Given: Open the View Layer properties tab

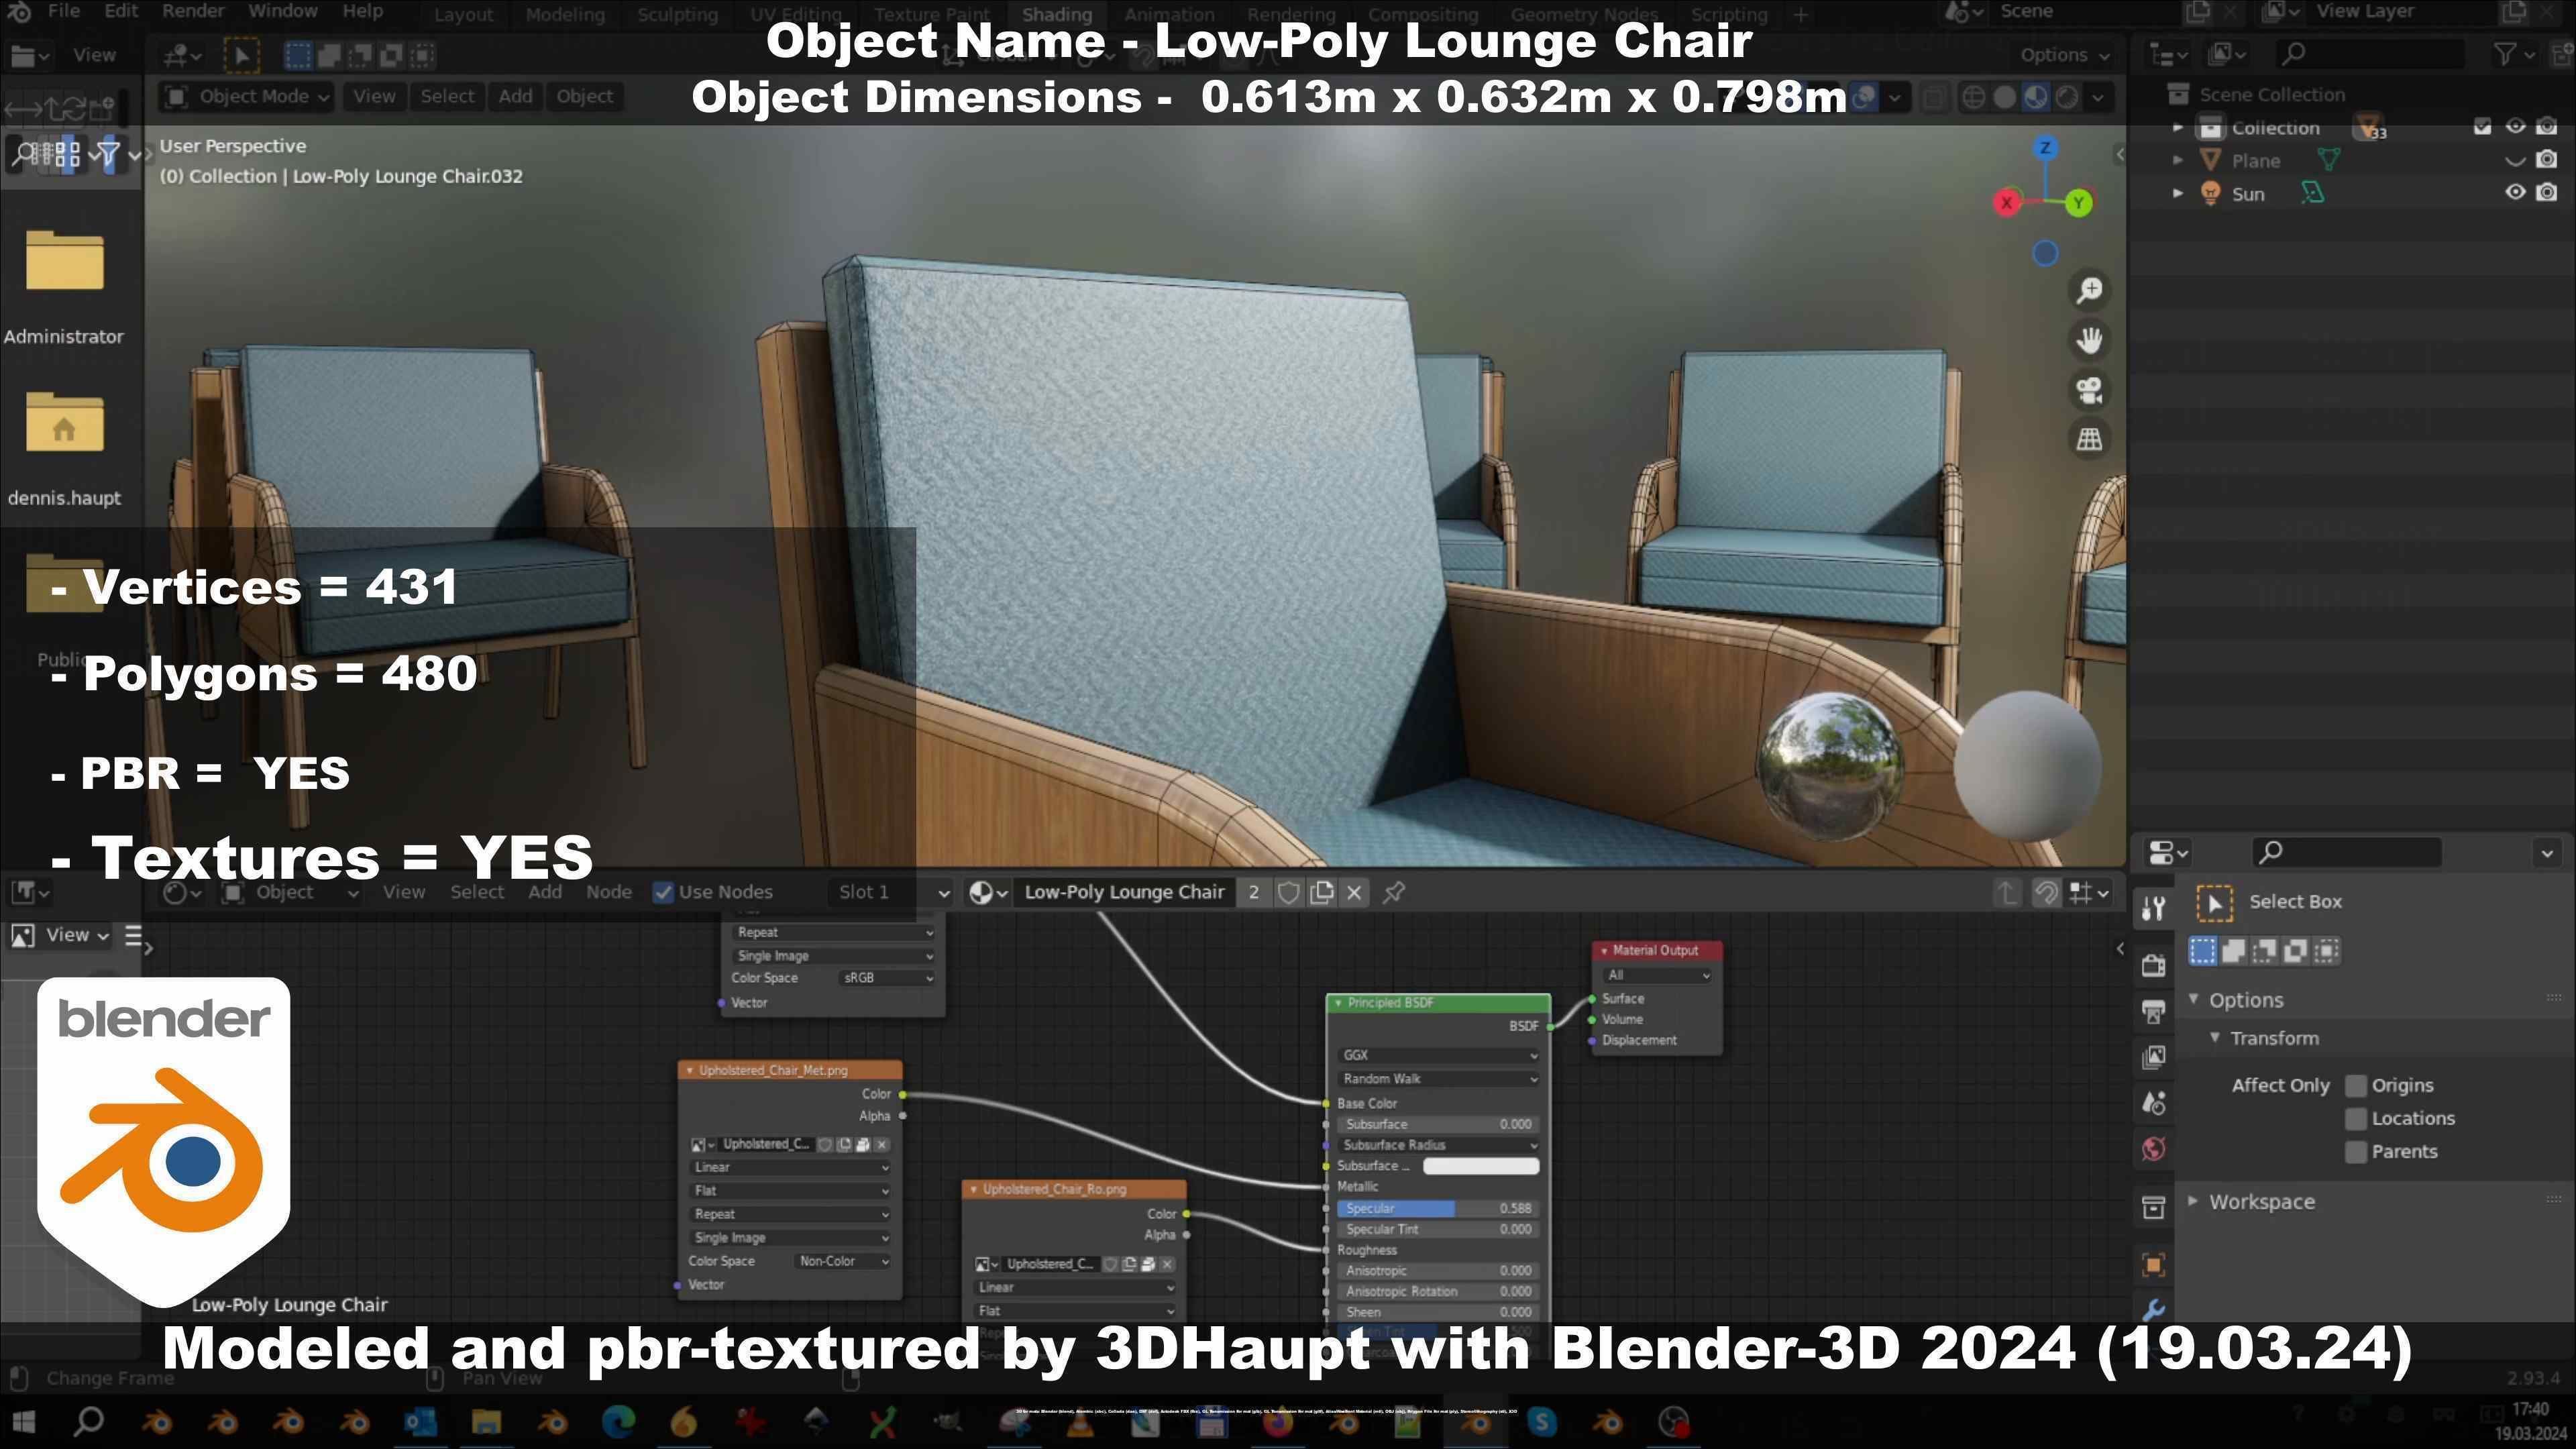Looking at the screenshot, I should pos(2154,1057).
